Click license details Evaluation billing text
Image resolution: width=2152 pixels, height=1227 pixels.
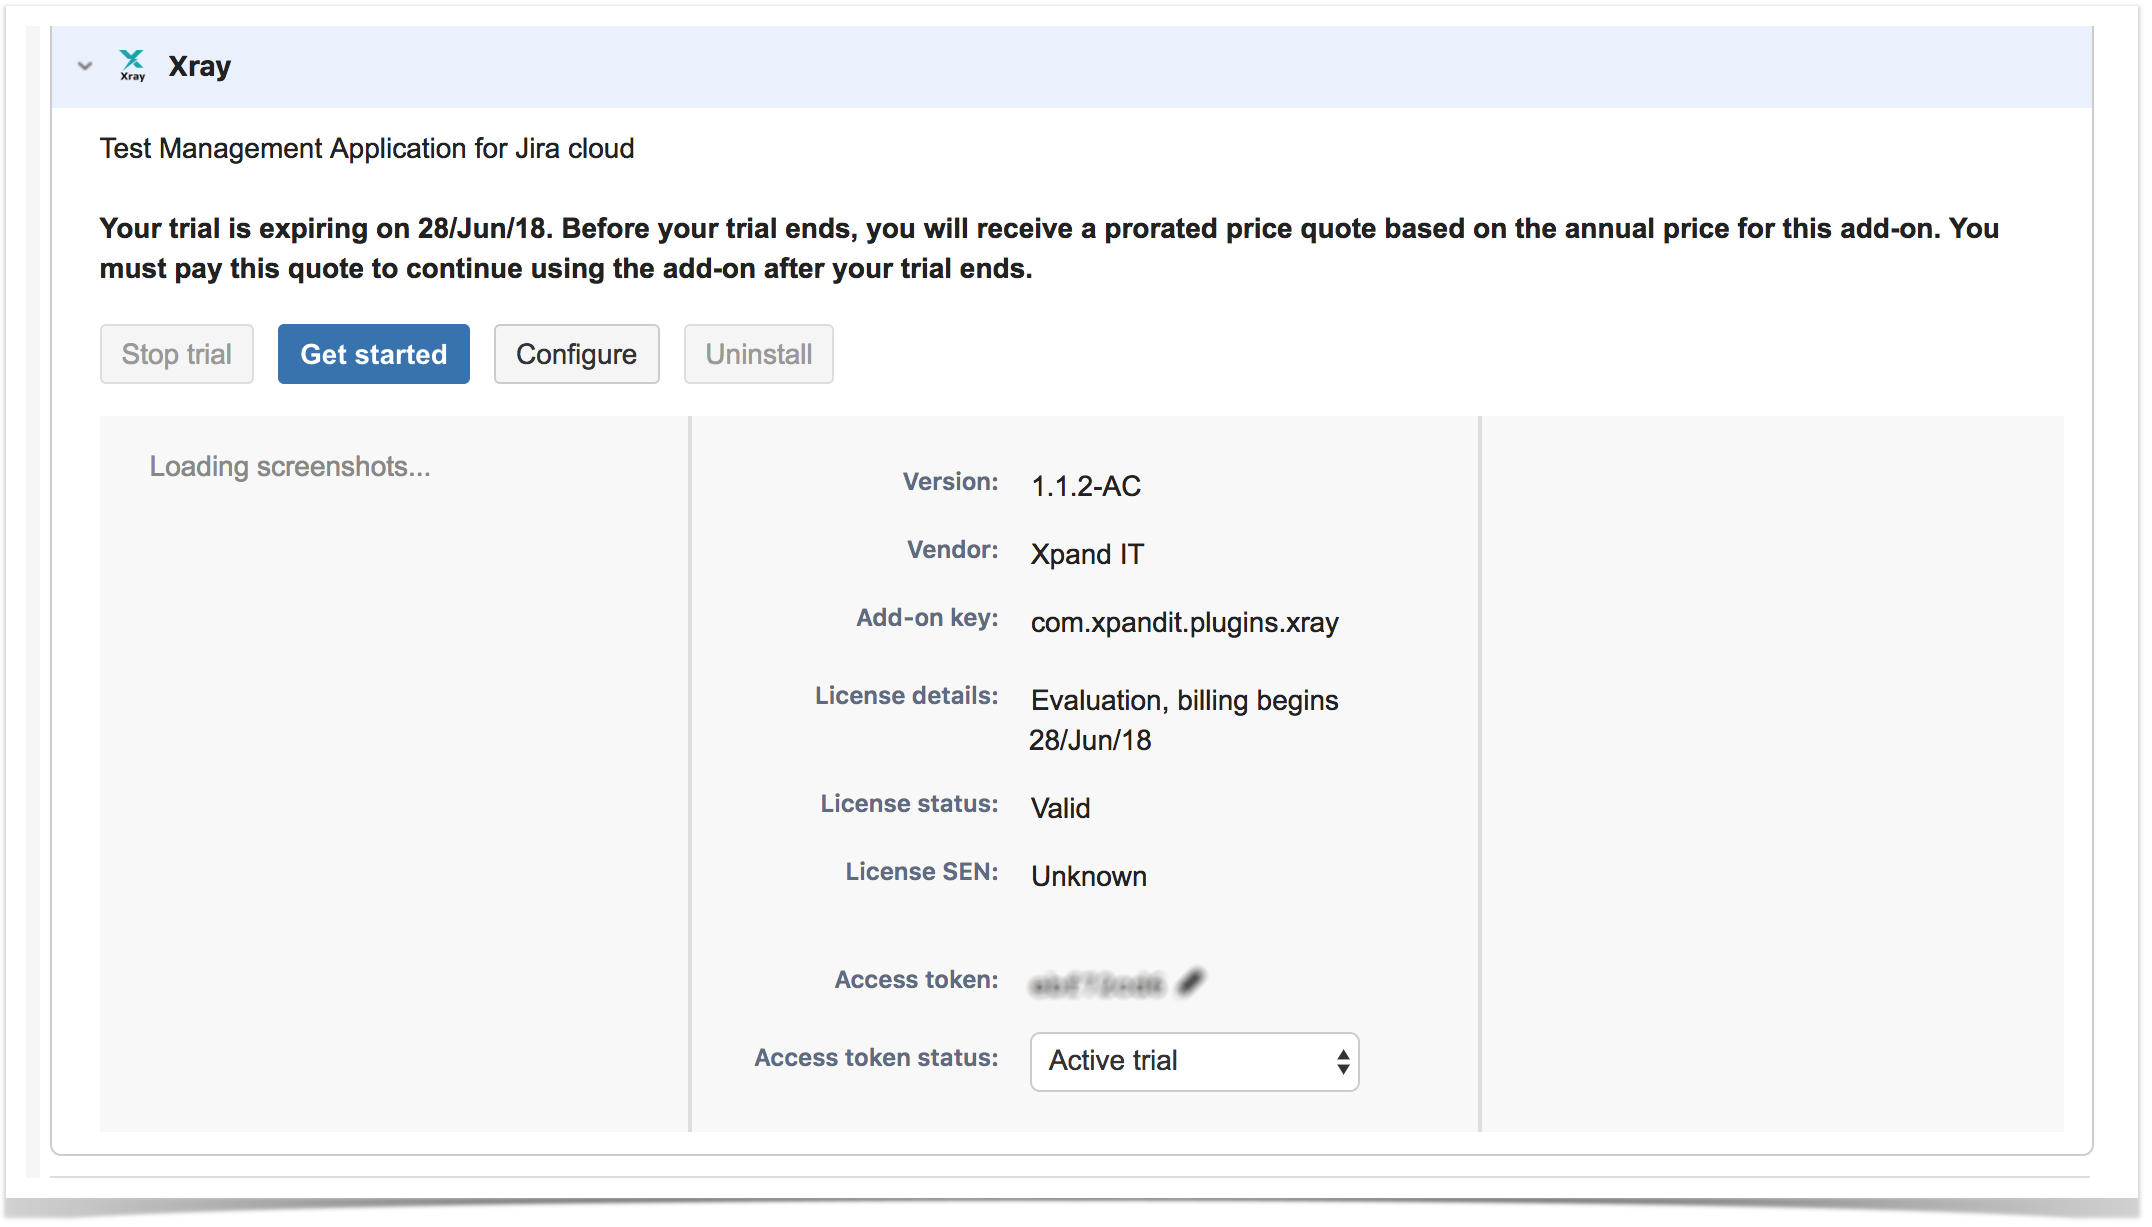click(x=1184, y=720)
